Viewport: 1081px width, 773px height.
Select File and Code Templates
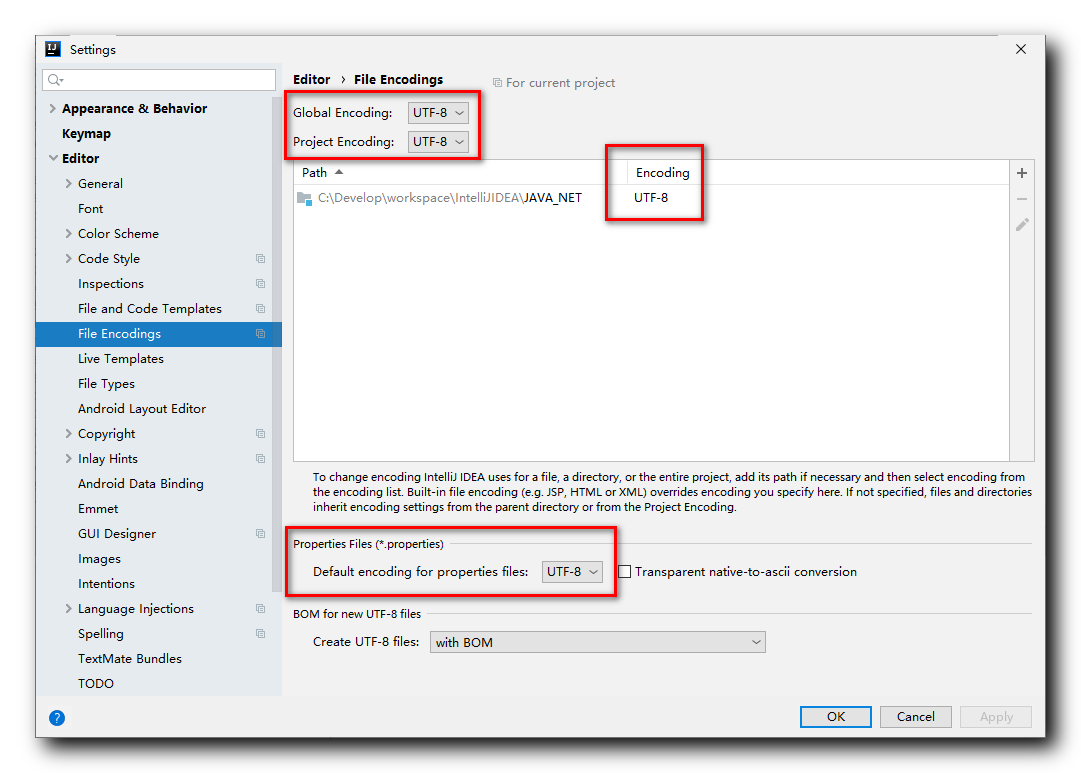tap(150, 309)
